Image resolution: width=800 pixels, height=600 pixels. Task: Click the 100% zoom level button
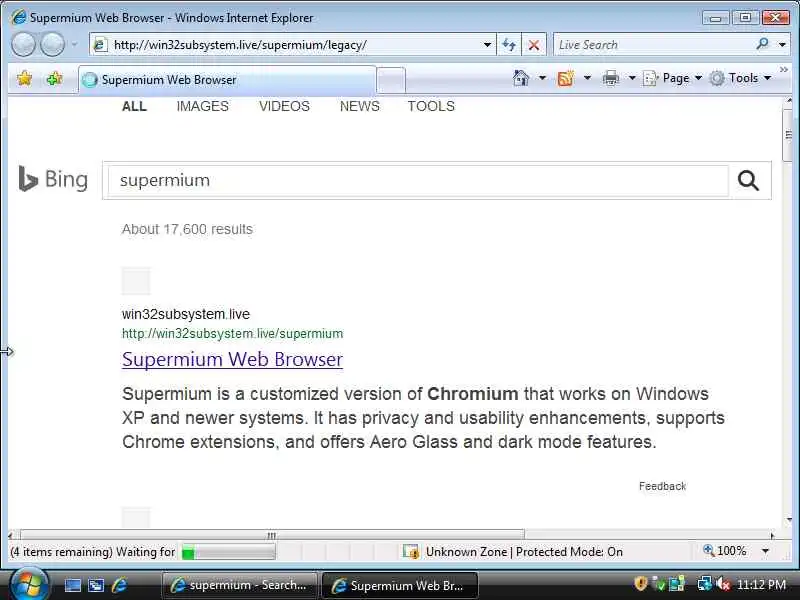point(724,551)
